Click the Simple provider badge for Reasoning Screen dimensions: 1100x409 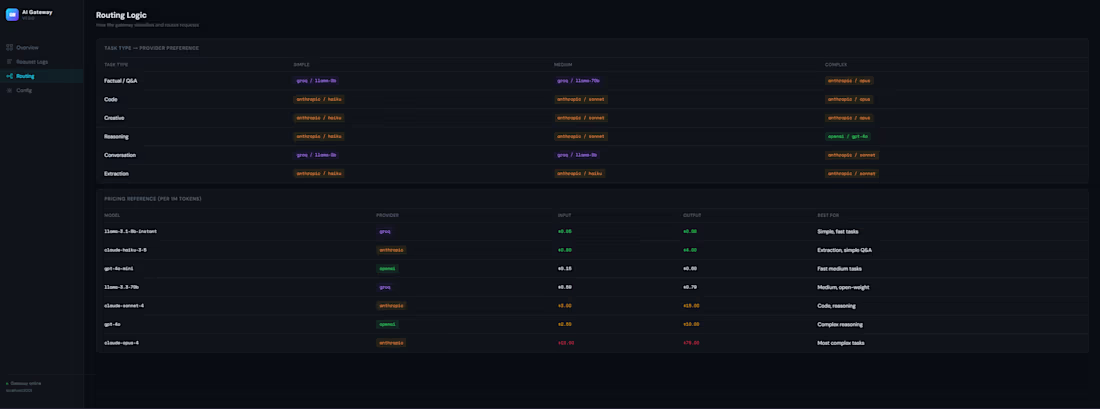(x=319, y=136)
